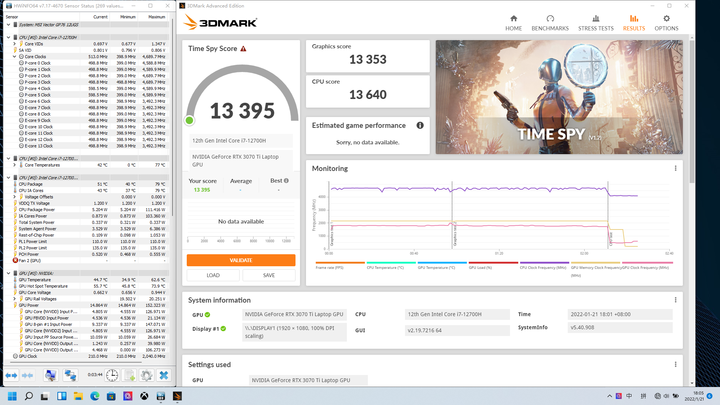Select the GPU Hot Spot Temperature row
Image resolution: width=720 pixels, height=405 pixels.
(87, 286)
